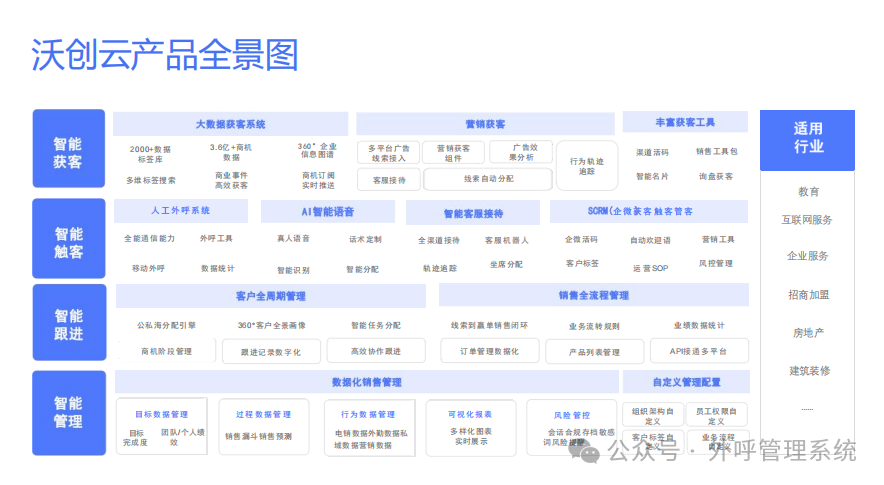Open the AI智能语音 section header
884x485 pixels.
[328, 212]
